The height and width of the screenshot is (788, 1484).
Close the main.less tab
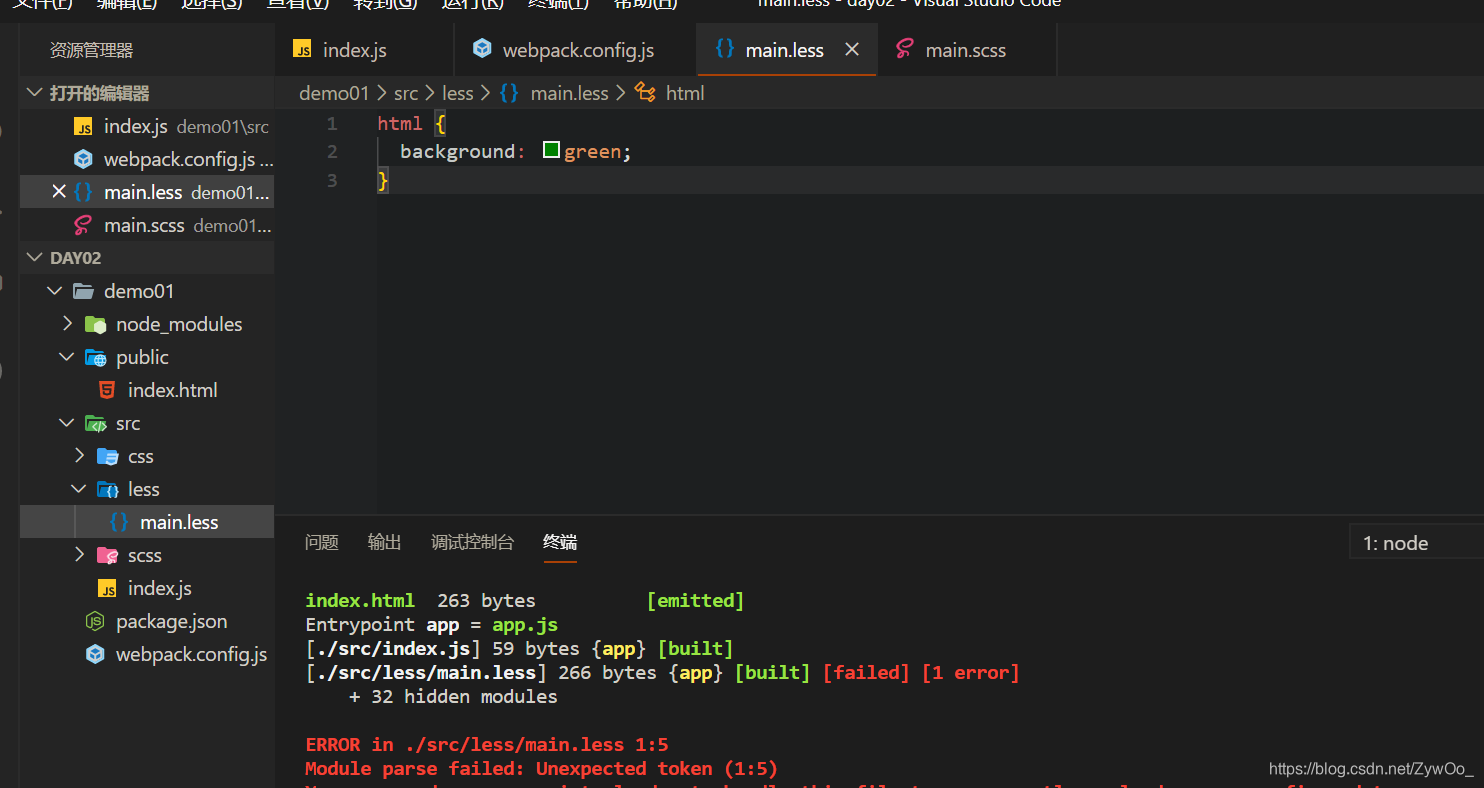coord(852,49)
